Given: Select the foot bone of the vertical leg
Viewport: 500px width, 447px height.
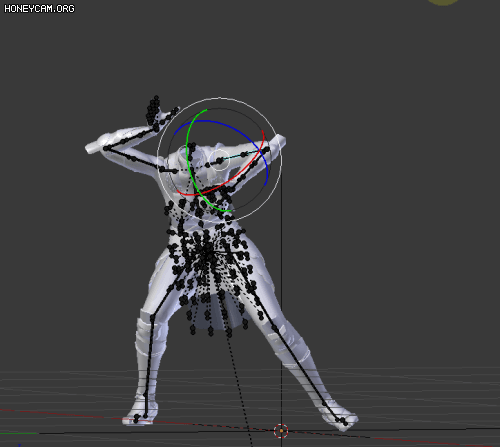Looking at the screenshot, I should coord(141,417).
